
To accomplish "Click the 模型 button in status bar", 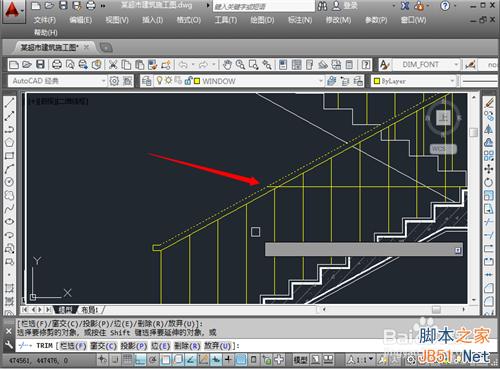I will [300, 360].
